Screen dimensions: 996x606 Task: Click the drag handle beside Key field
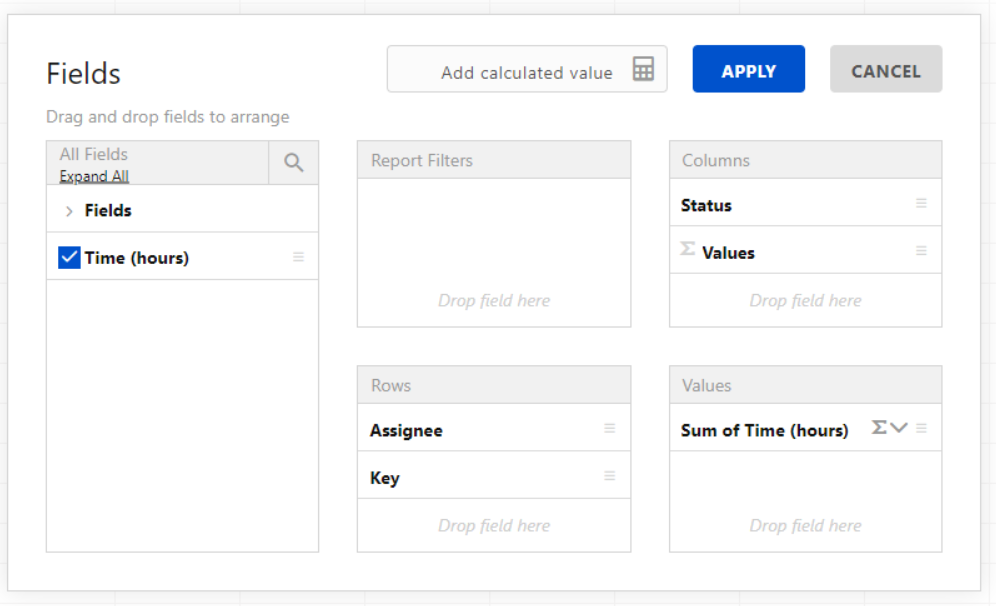[609, 476]
